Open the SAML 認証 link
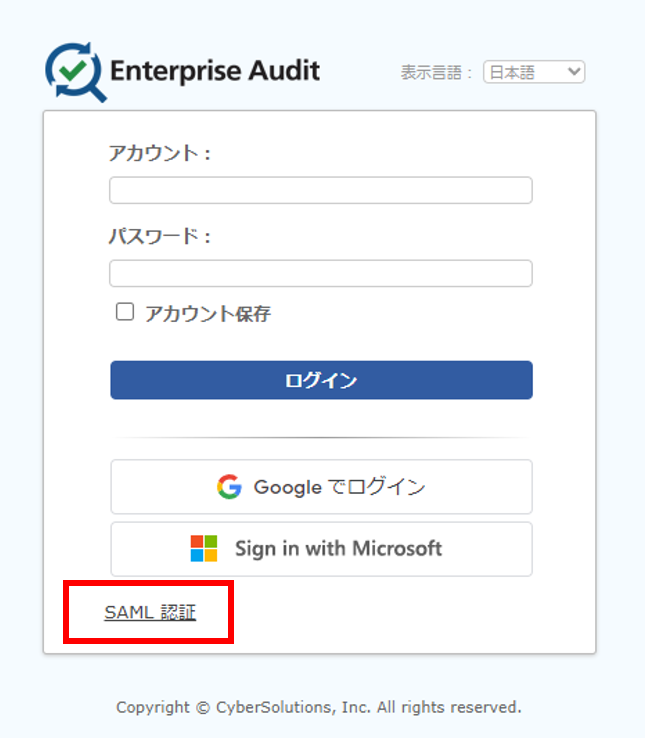This screenshot has width=645, height=738. coord(150,612)
